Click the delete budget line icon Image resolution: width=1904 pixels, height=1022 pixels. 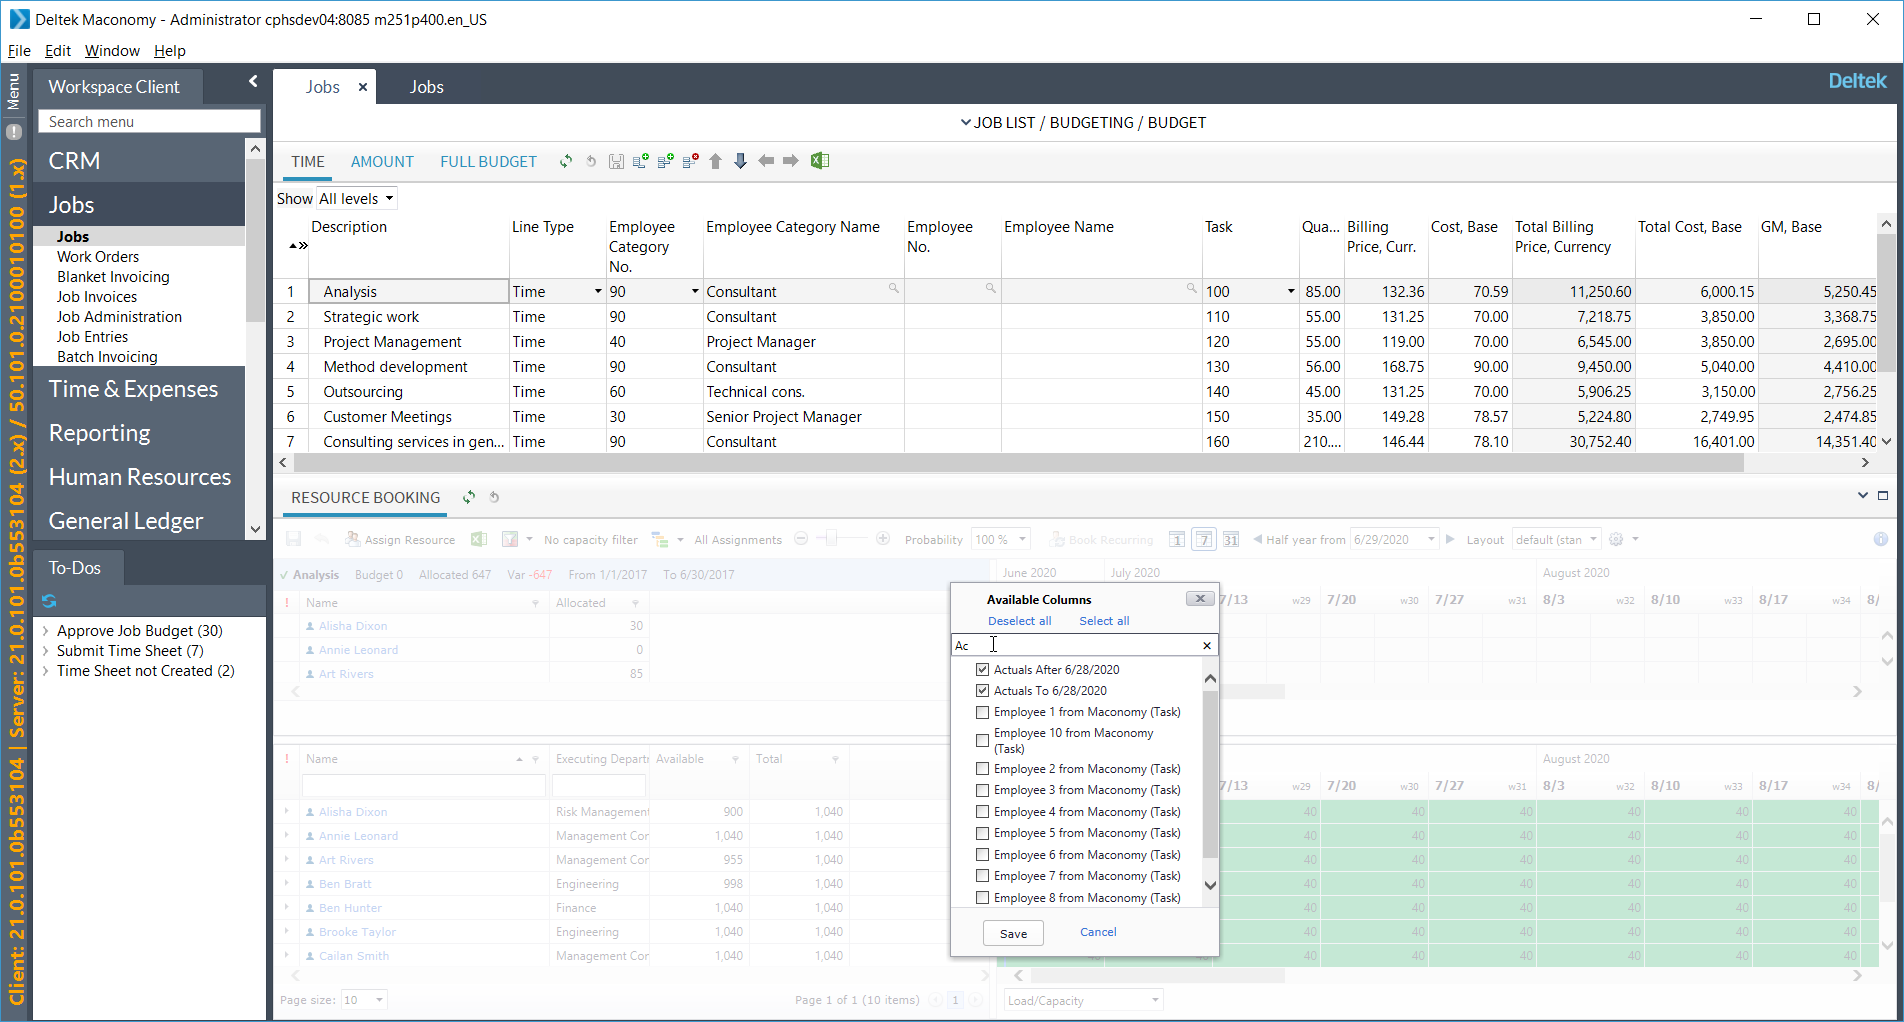690,161
